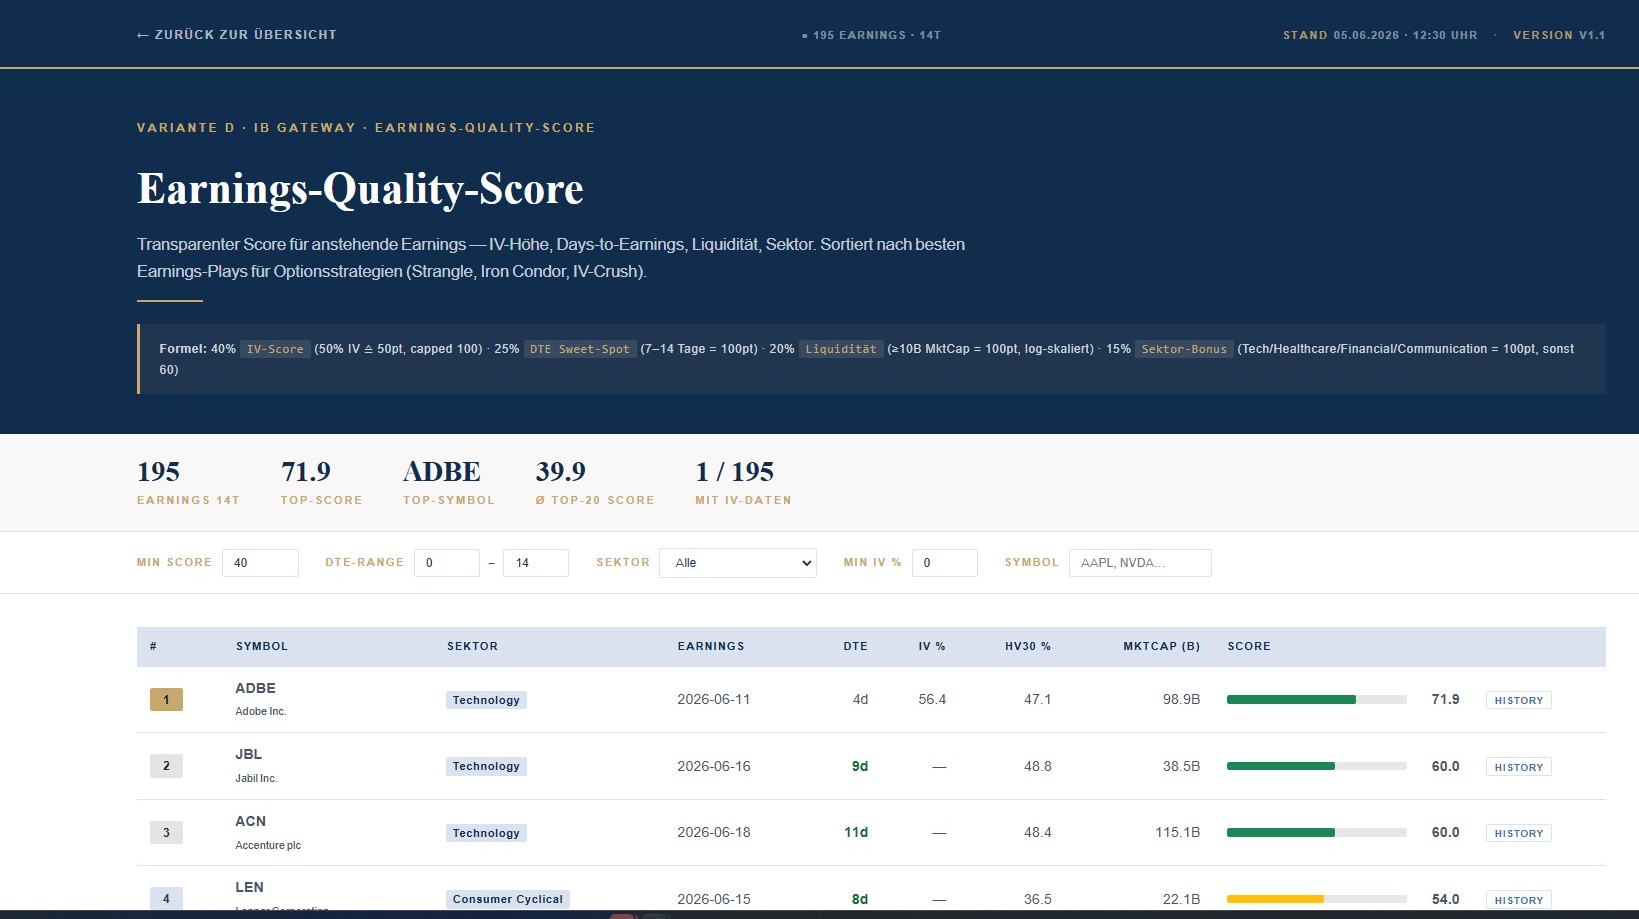Click ACN score progress bar

[x=1316, y=833]
